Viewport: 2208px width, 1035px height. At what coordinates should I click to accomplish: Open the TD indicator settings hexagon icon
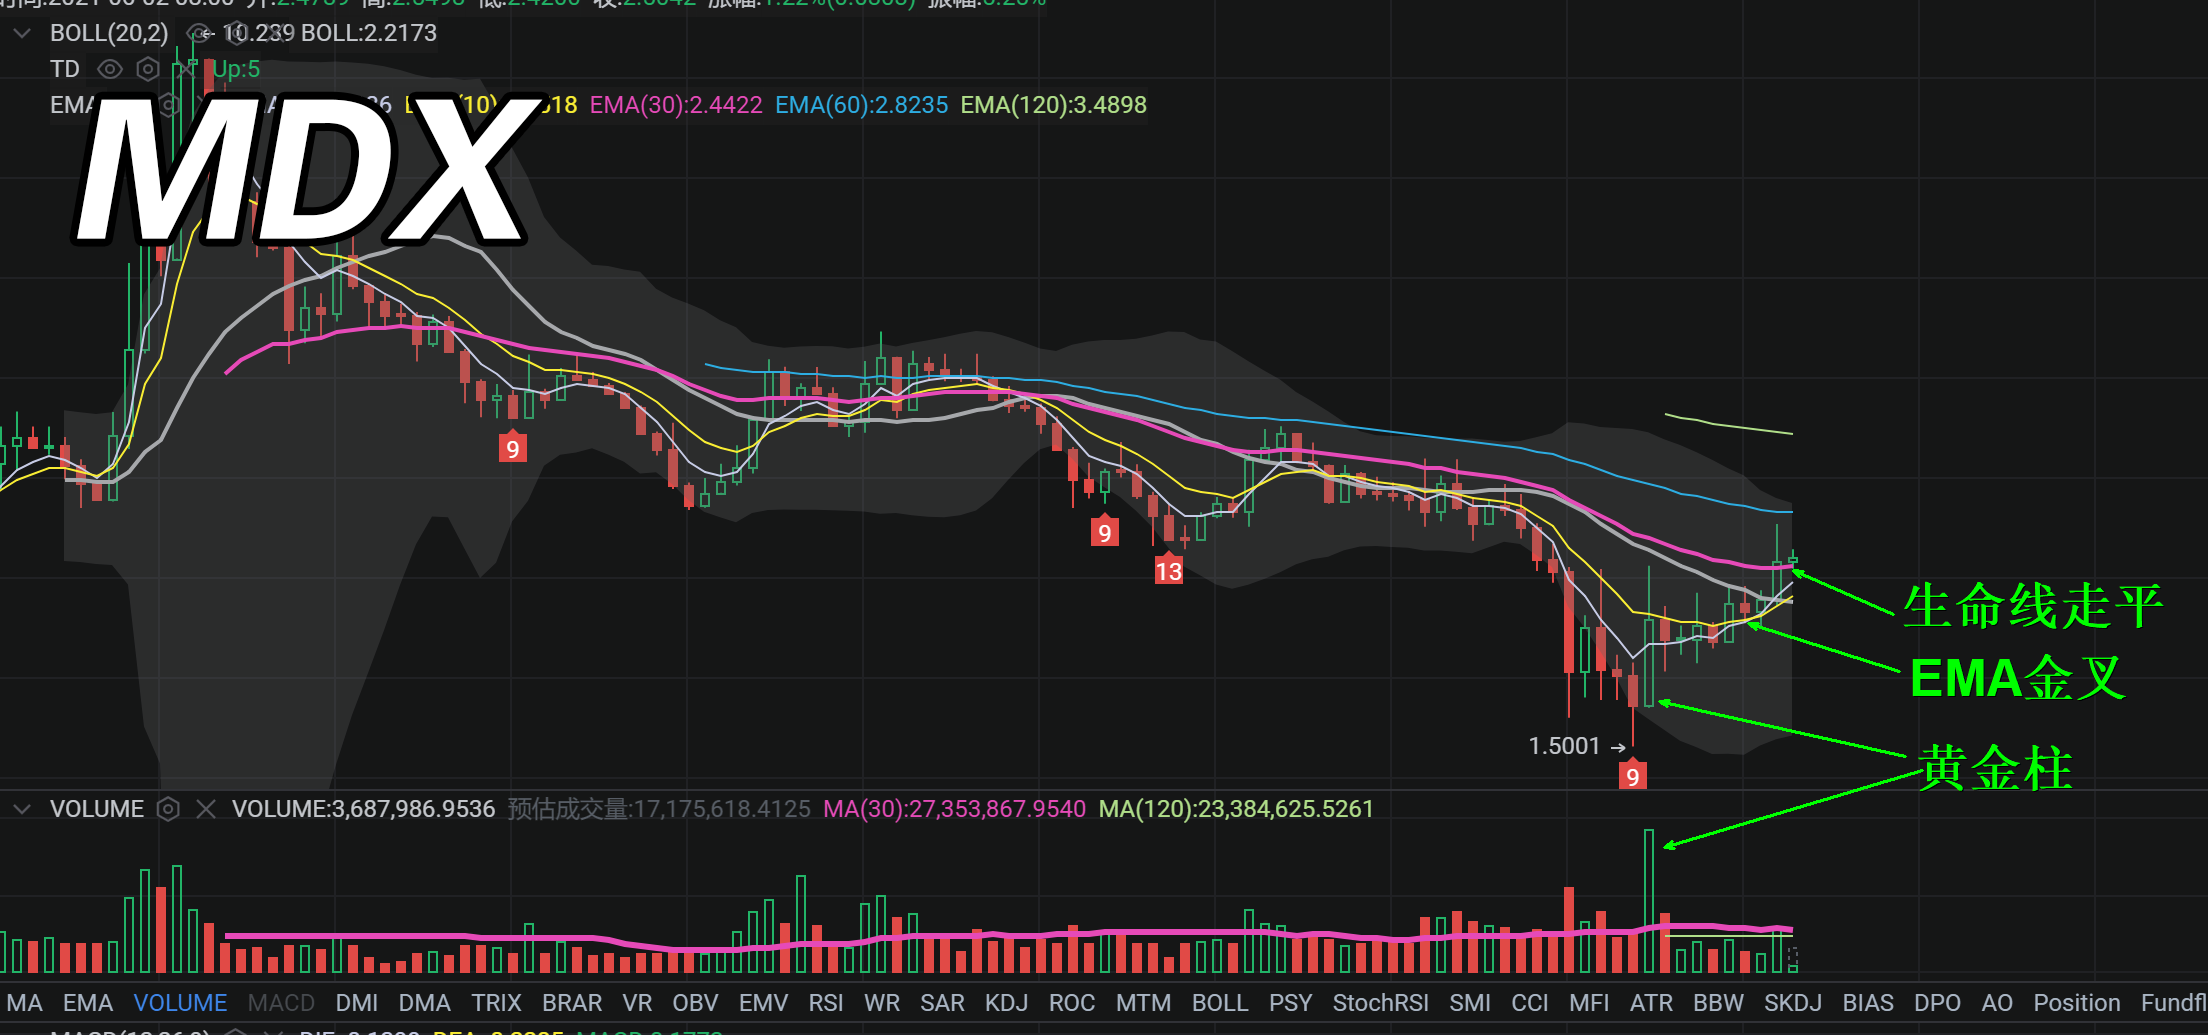148,69
